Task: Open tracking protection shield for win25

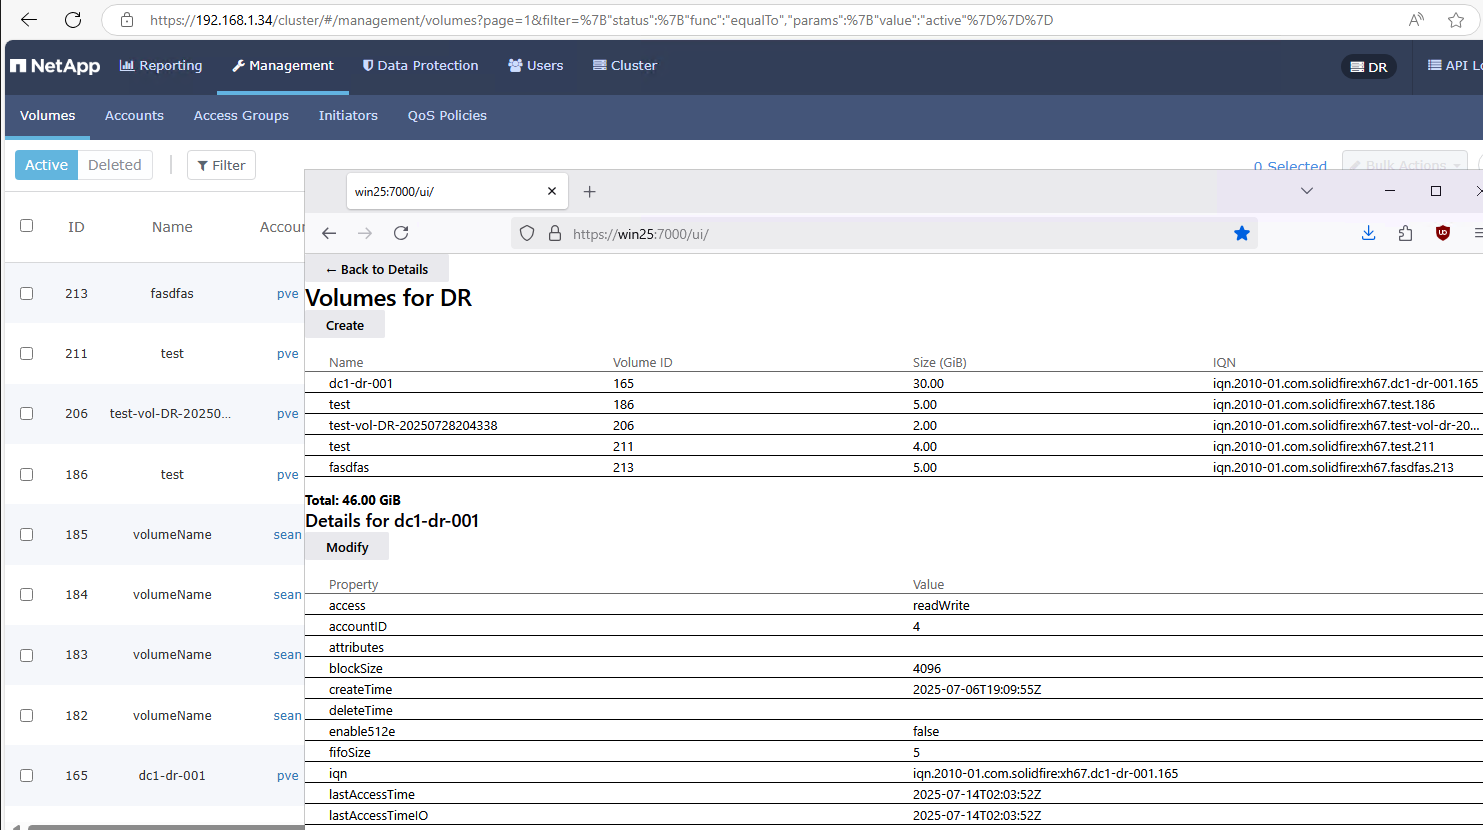Action: [x=527, y=234]
